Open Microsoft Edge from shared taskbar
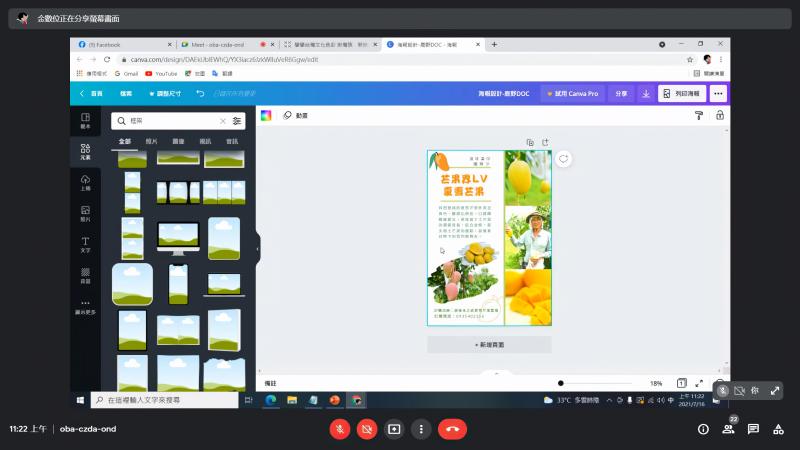The image size is (800, 450). (270, 400)
